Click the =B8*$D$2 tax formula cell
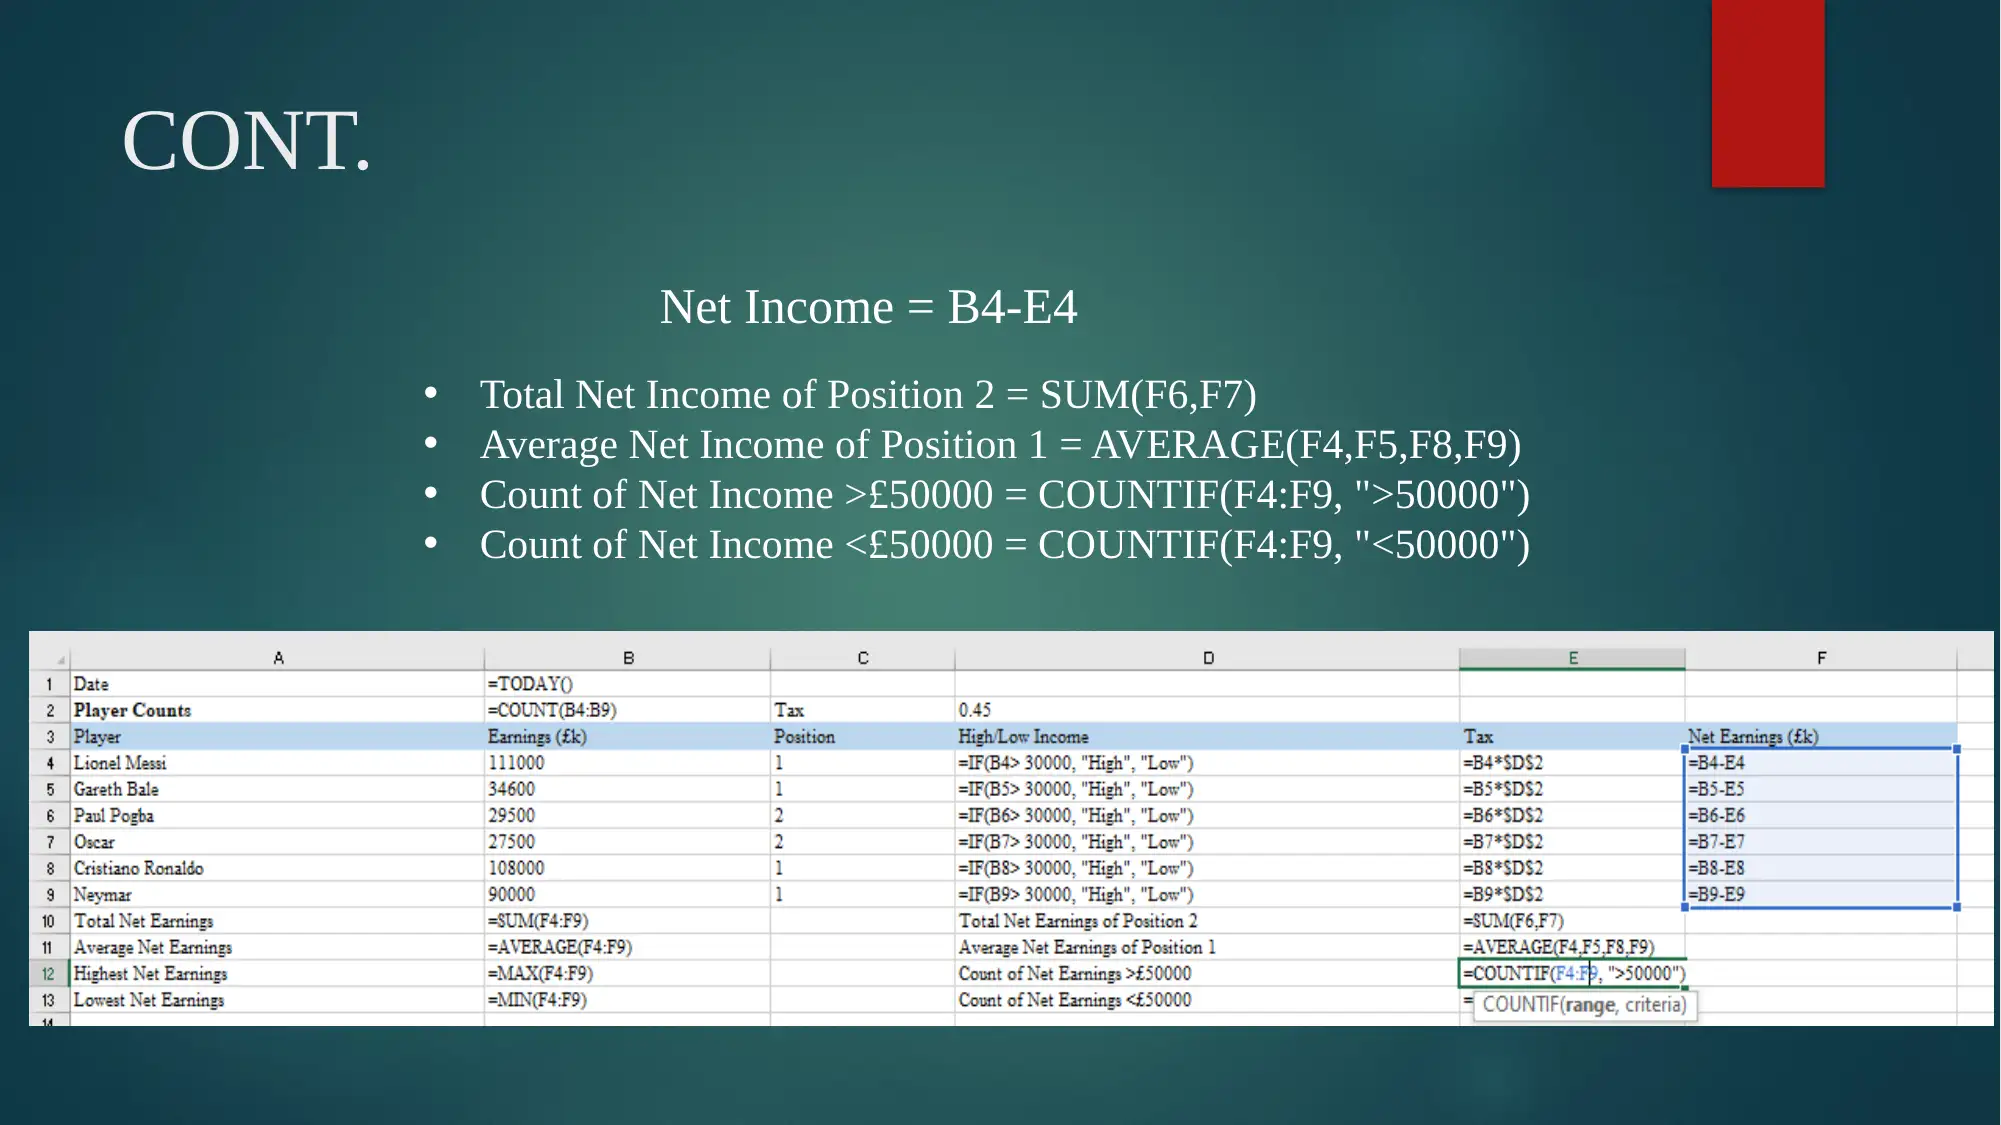The image size is (2001, 1125). coord(1573,868)
